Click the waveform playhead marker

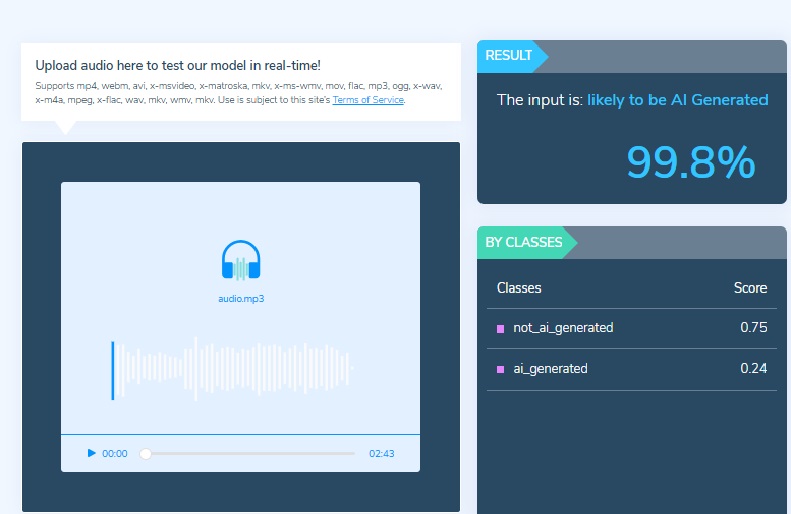(x=112, y=370)
